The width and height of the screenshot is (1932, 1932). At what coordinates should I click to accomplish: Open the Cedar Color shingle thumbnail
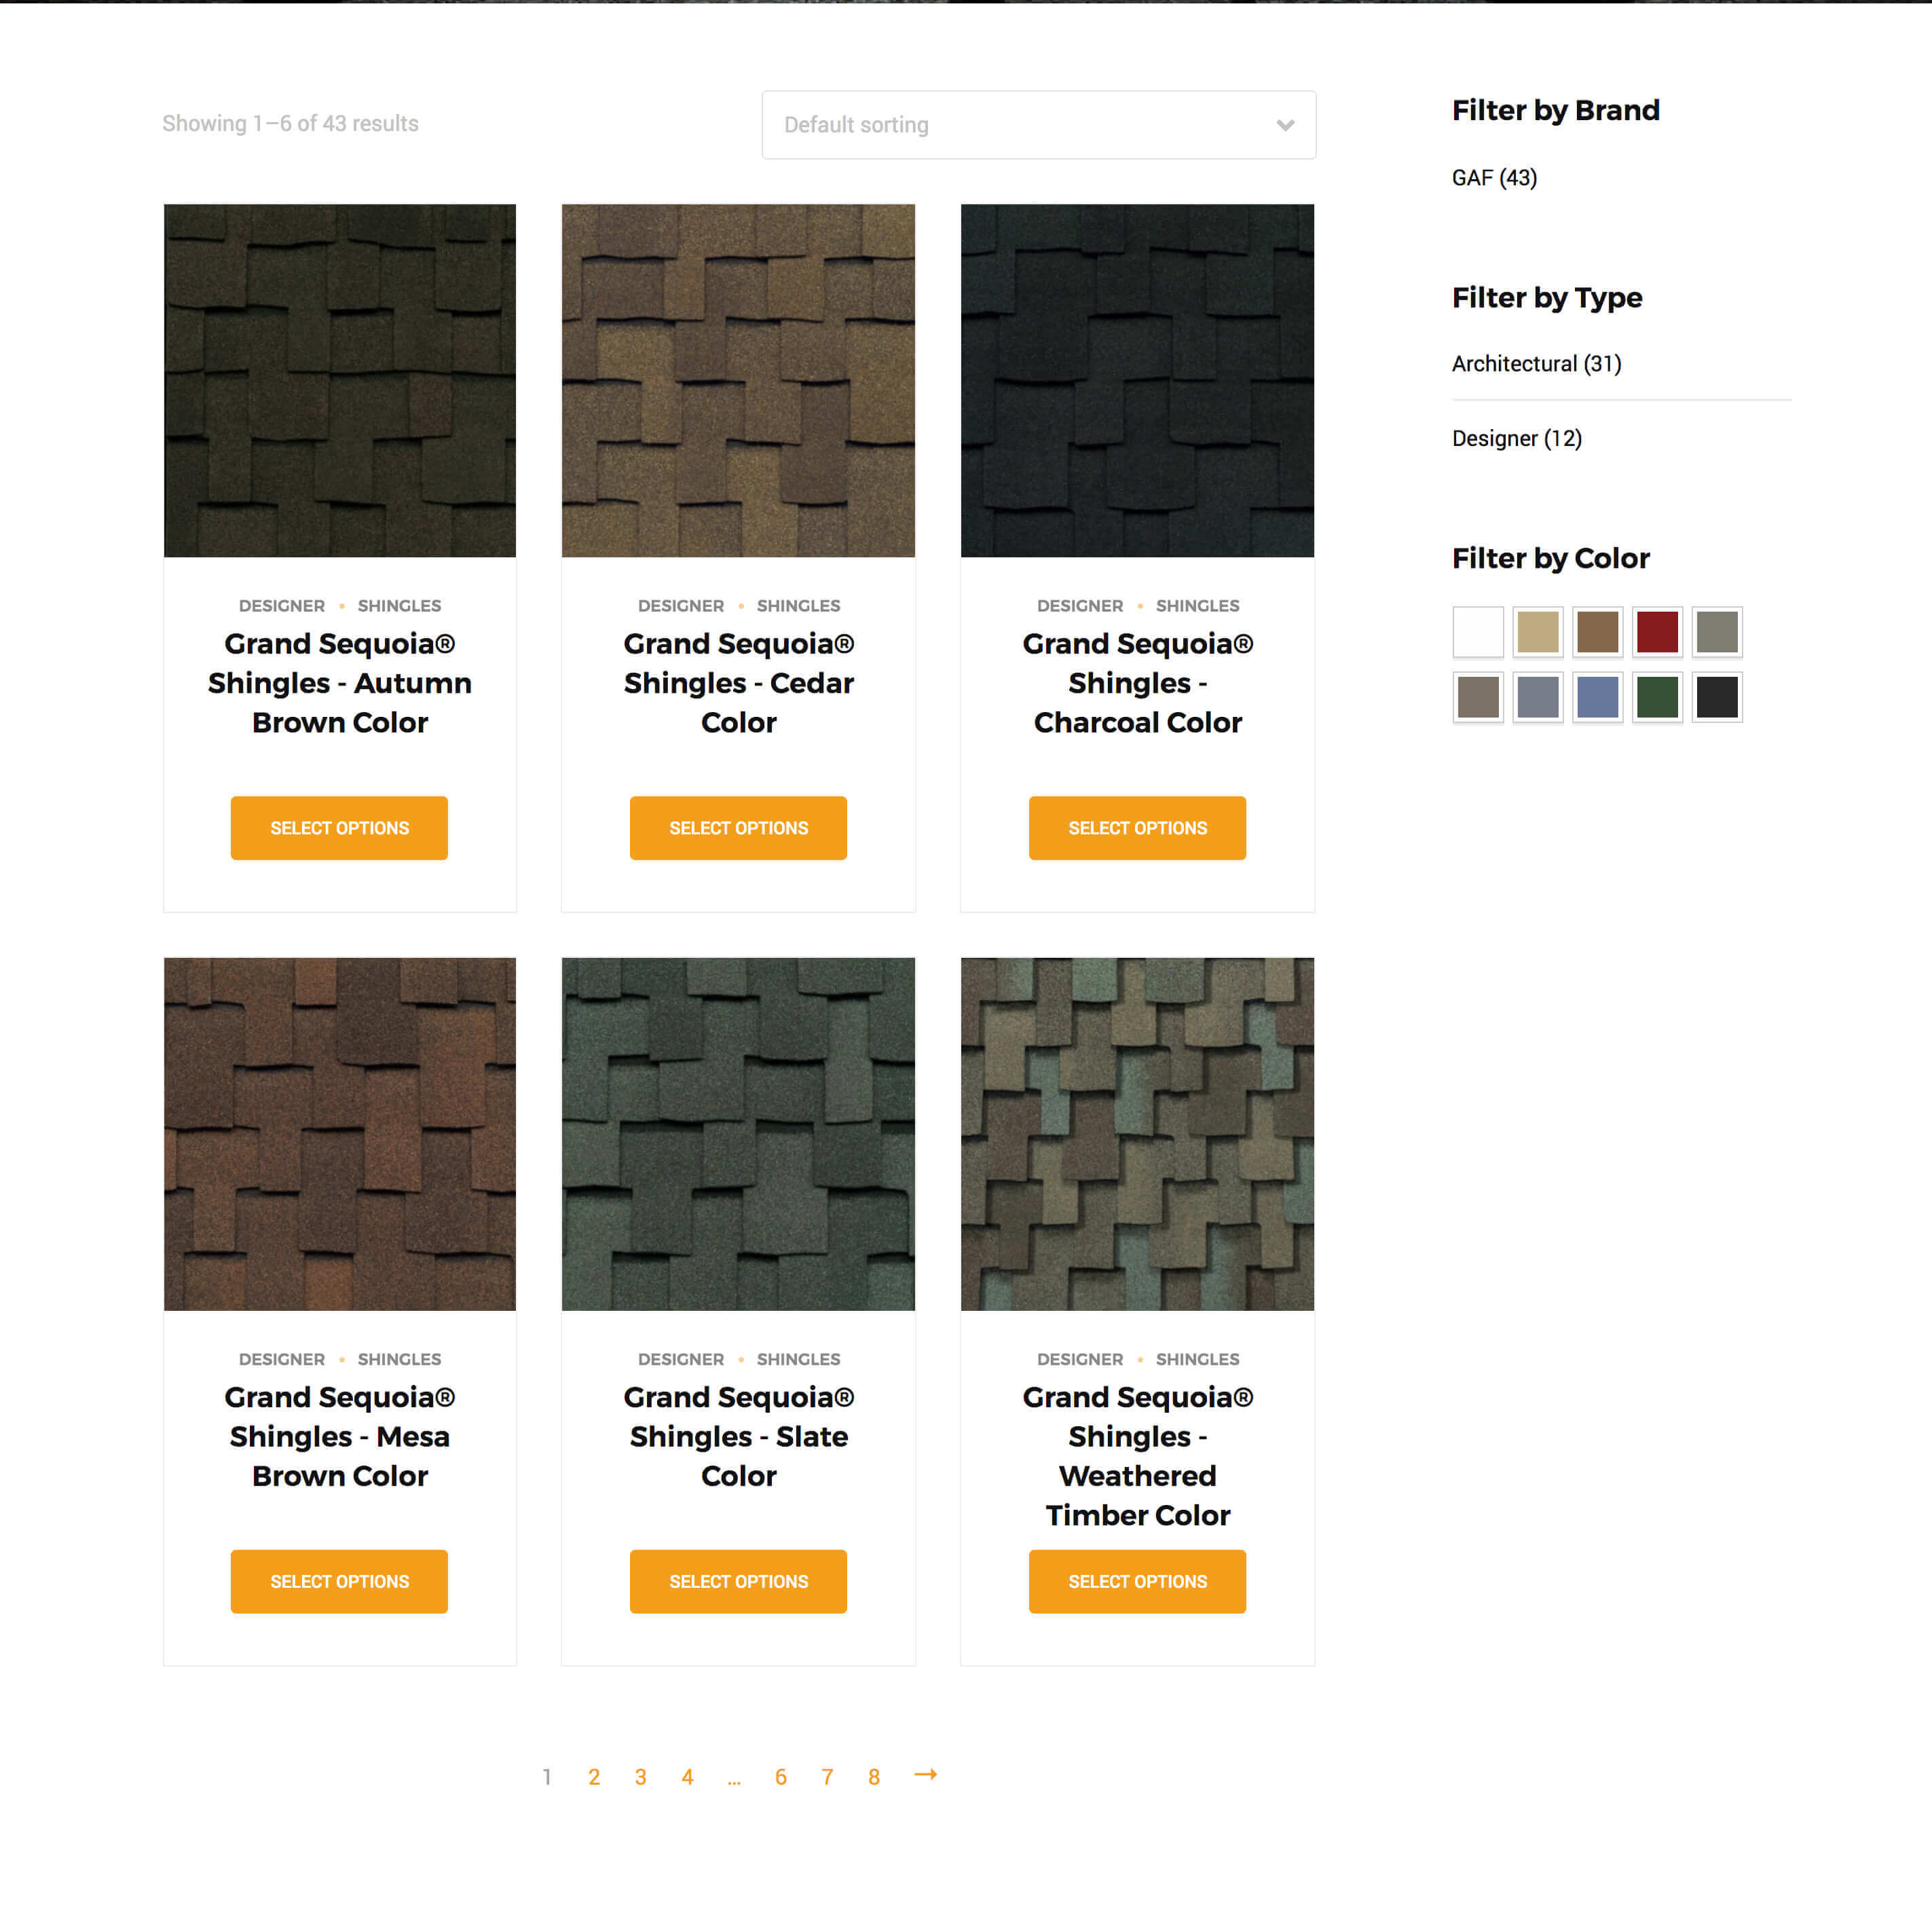738,381
